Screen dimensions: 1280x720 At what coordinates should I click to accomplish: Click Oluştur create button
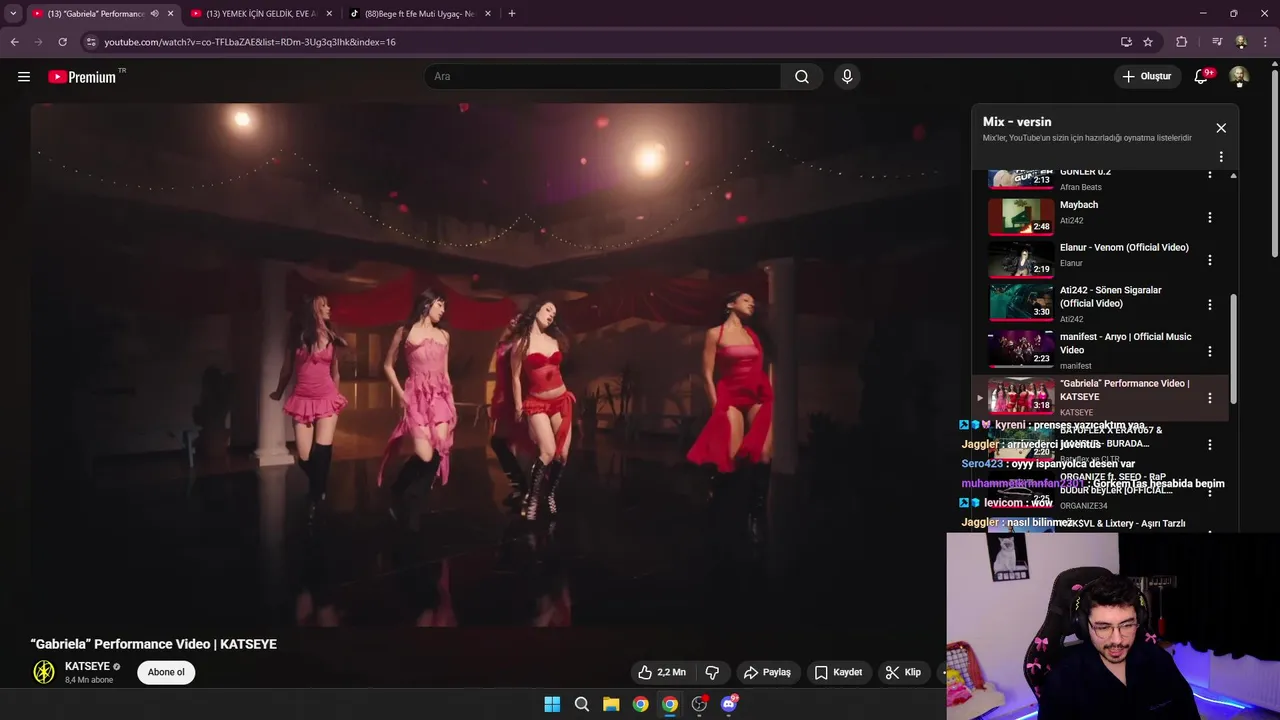coord(1146,77)
